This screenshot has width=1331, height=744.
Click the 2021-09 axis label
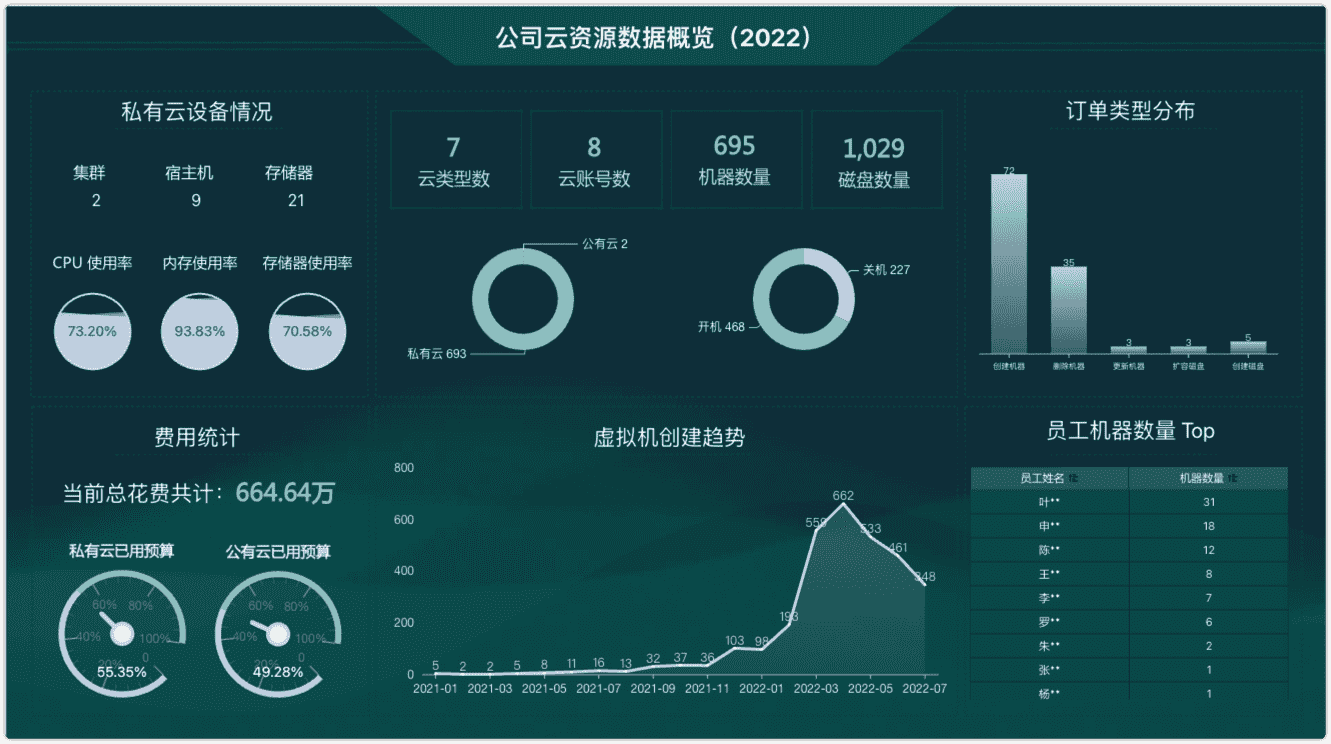tap(653, 688)
